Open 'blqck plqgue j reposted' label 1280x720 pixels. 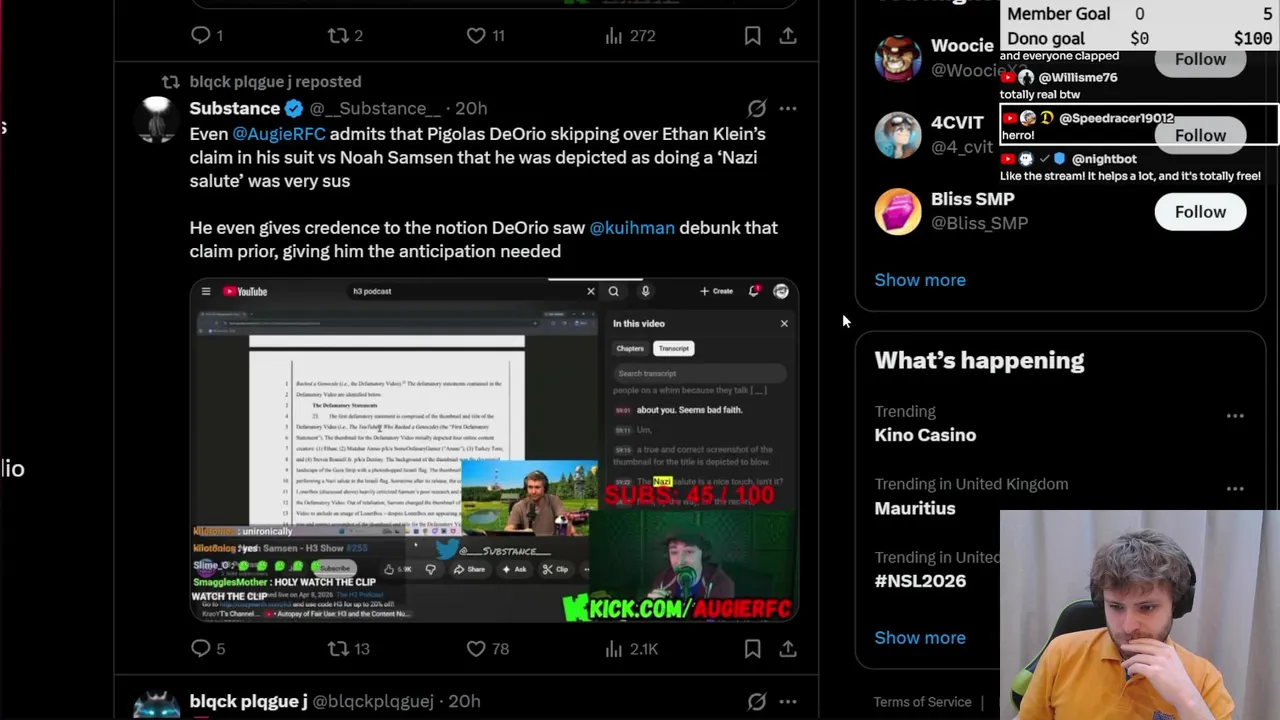(275, 82)
